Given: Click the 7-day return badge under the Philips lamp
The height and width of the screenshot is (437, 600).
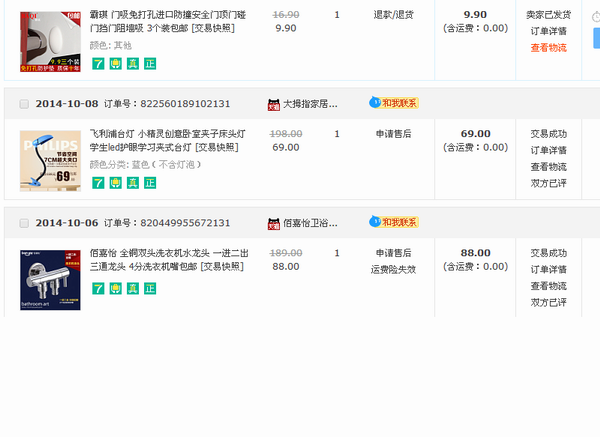Looking at the screenshot, I should (98, 183).
